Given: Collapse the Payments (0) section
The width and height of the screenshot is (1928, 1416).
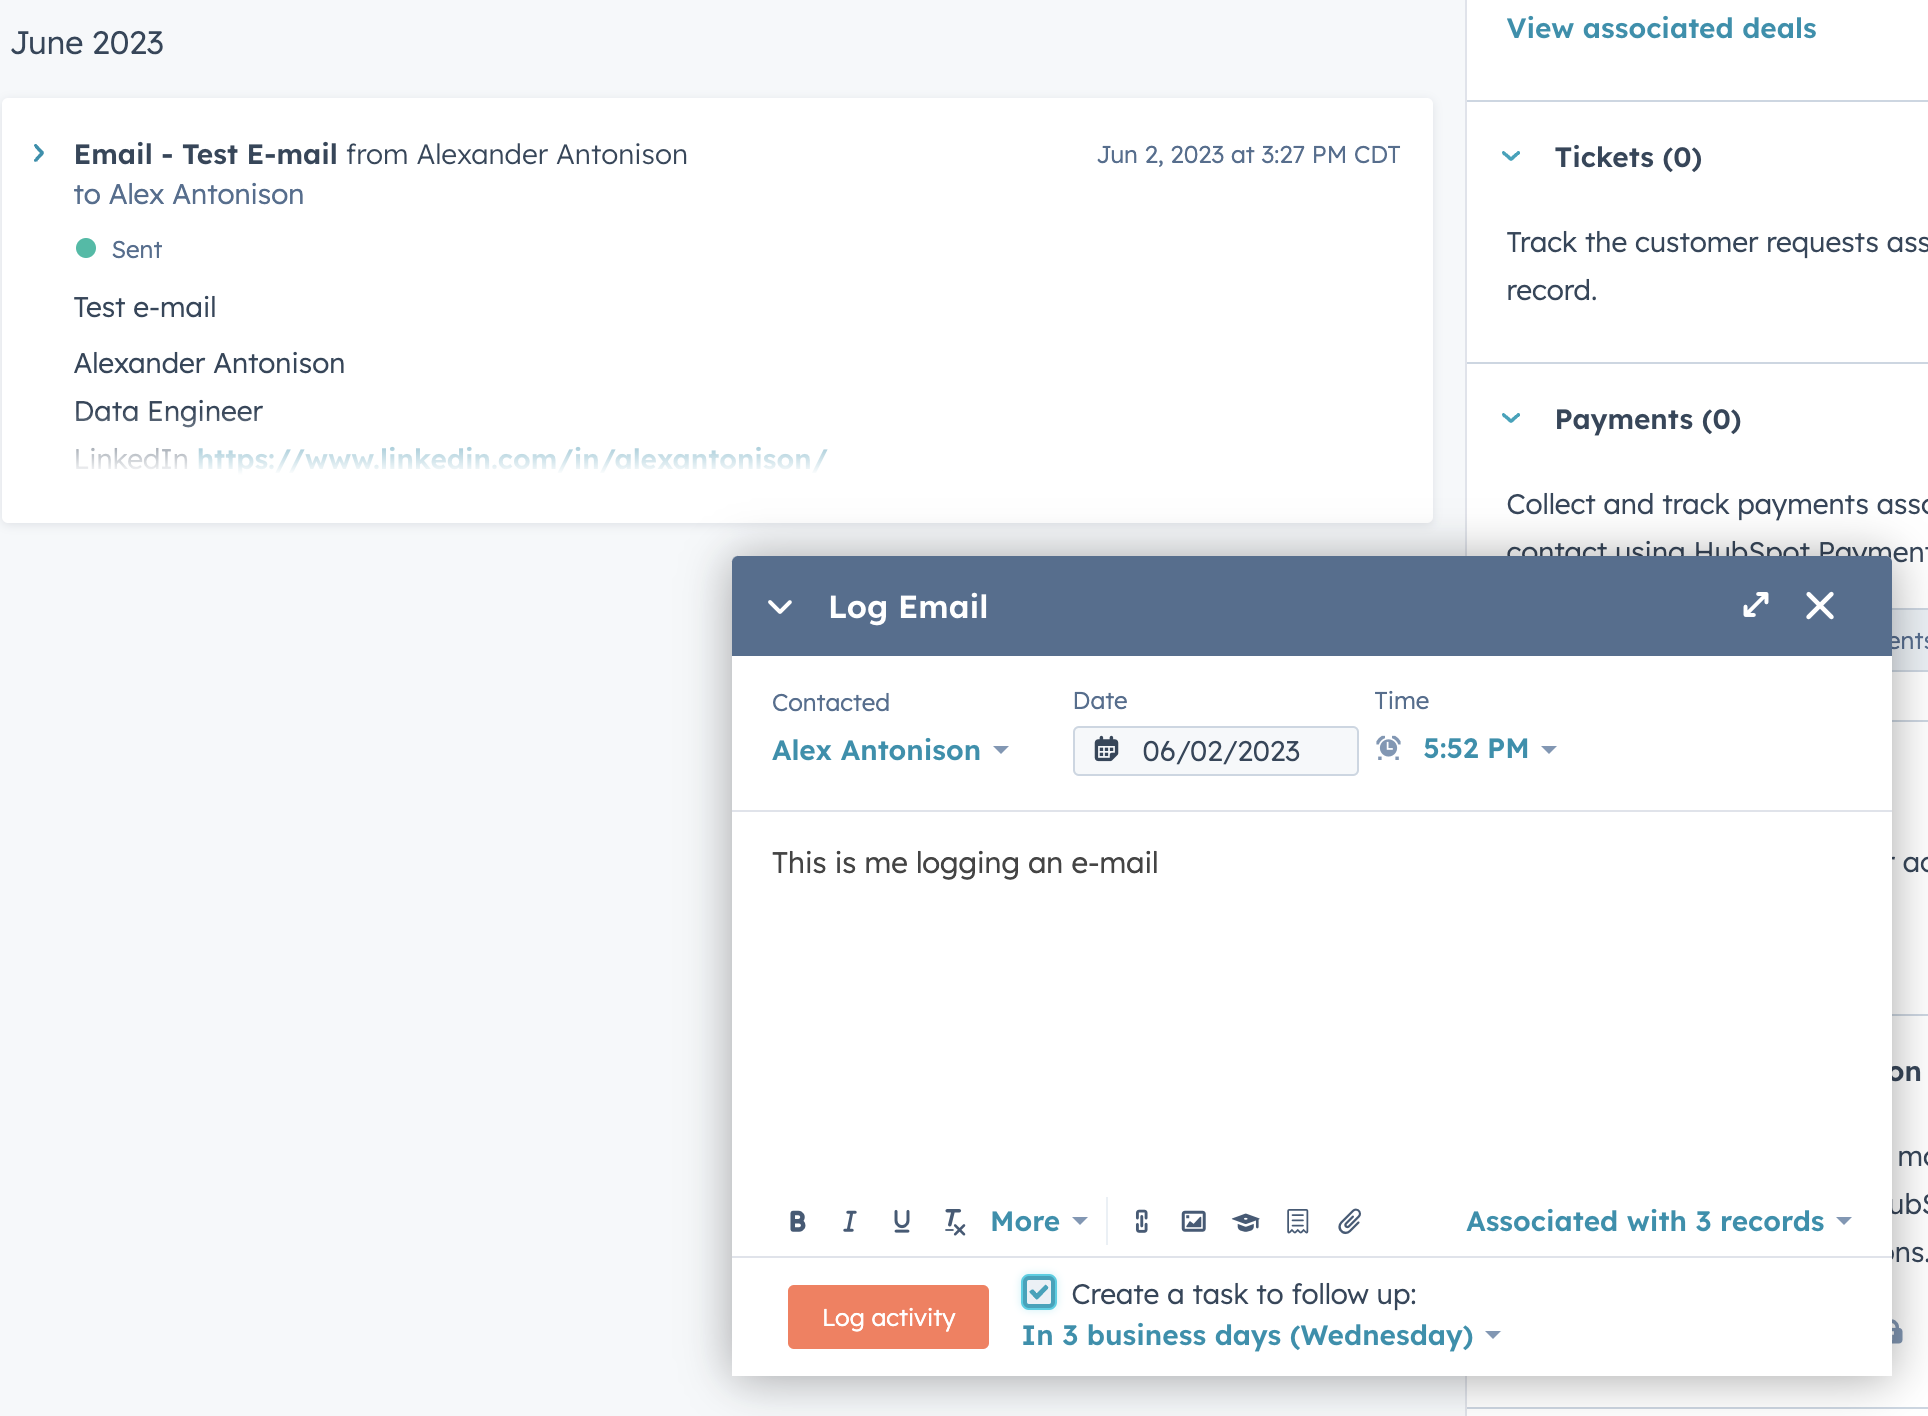Looking at the screenshot, I should click(x=1512, y=418).
